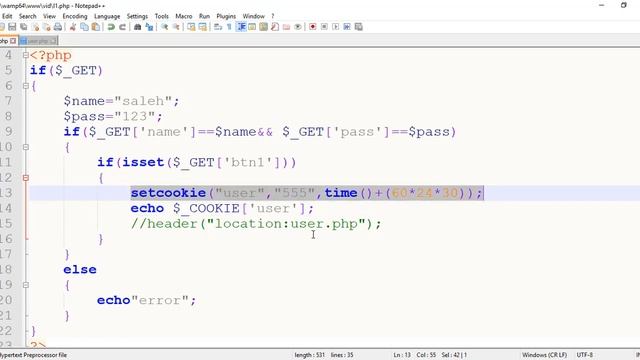Screen dimensions: 640x360
Task: Click the Save All toolbar icon
Action: [24, 27]
